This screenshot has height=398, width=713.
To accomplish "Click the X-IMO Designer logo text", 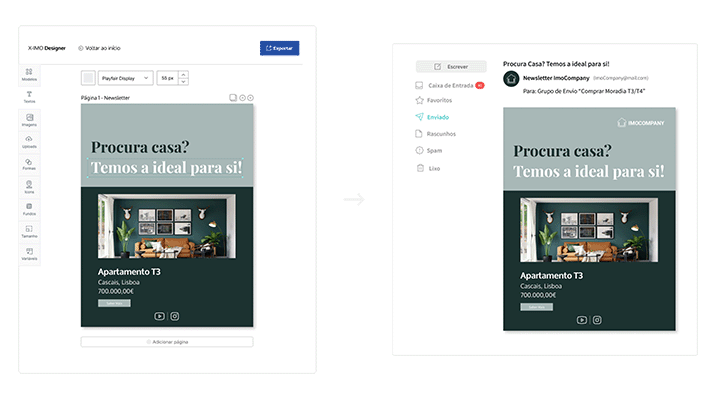I will [47, 48].
